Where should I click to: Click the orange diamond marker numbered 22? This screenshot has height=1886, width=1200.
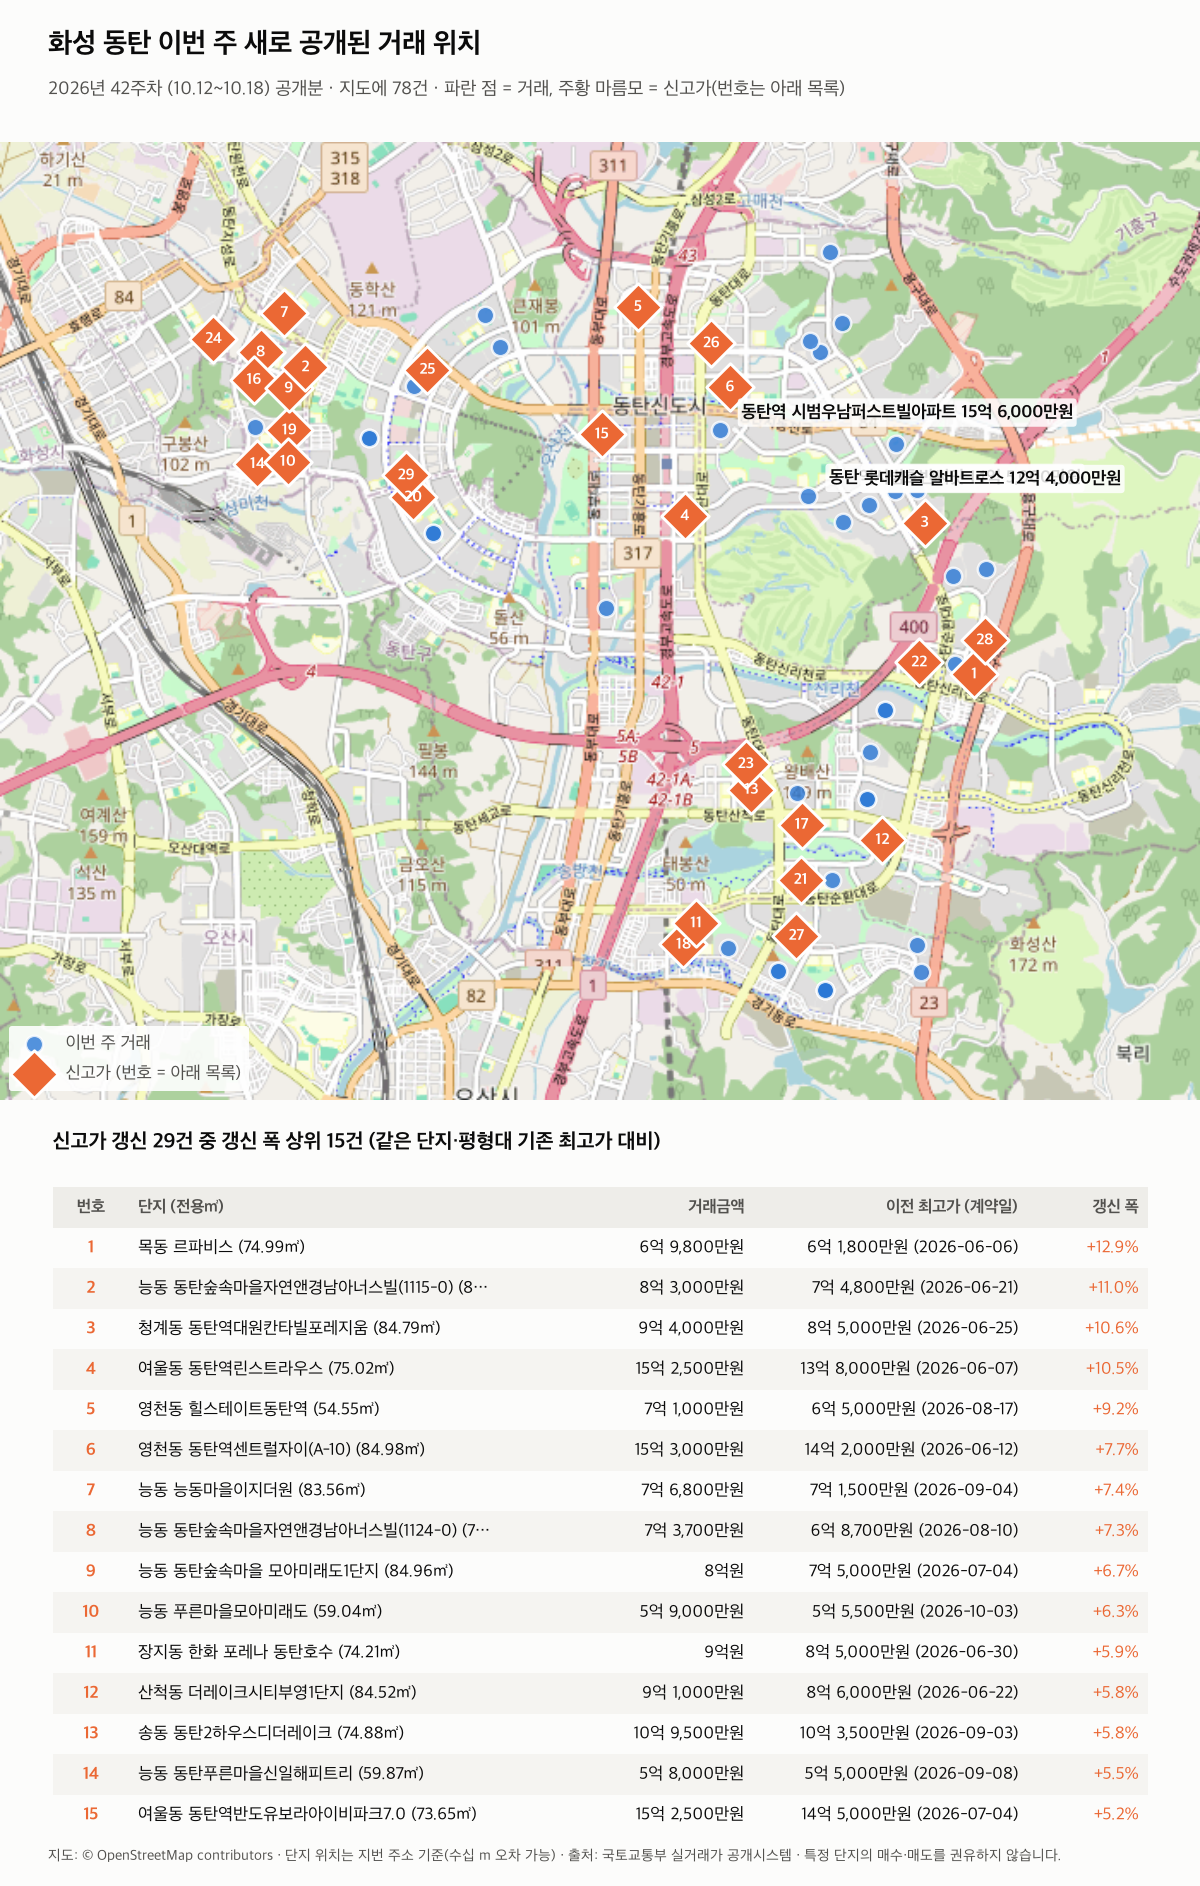click(919, 661)
